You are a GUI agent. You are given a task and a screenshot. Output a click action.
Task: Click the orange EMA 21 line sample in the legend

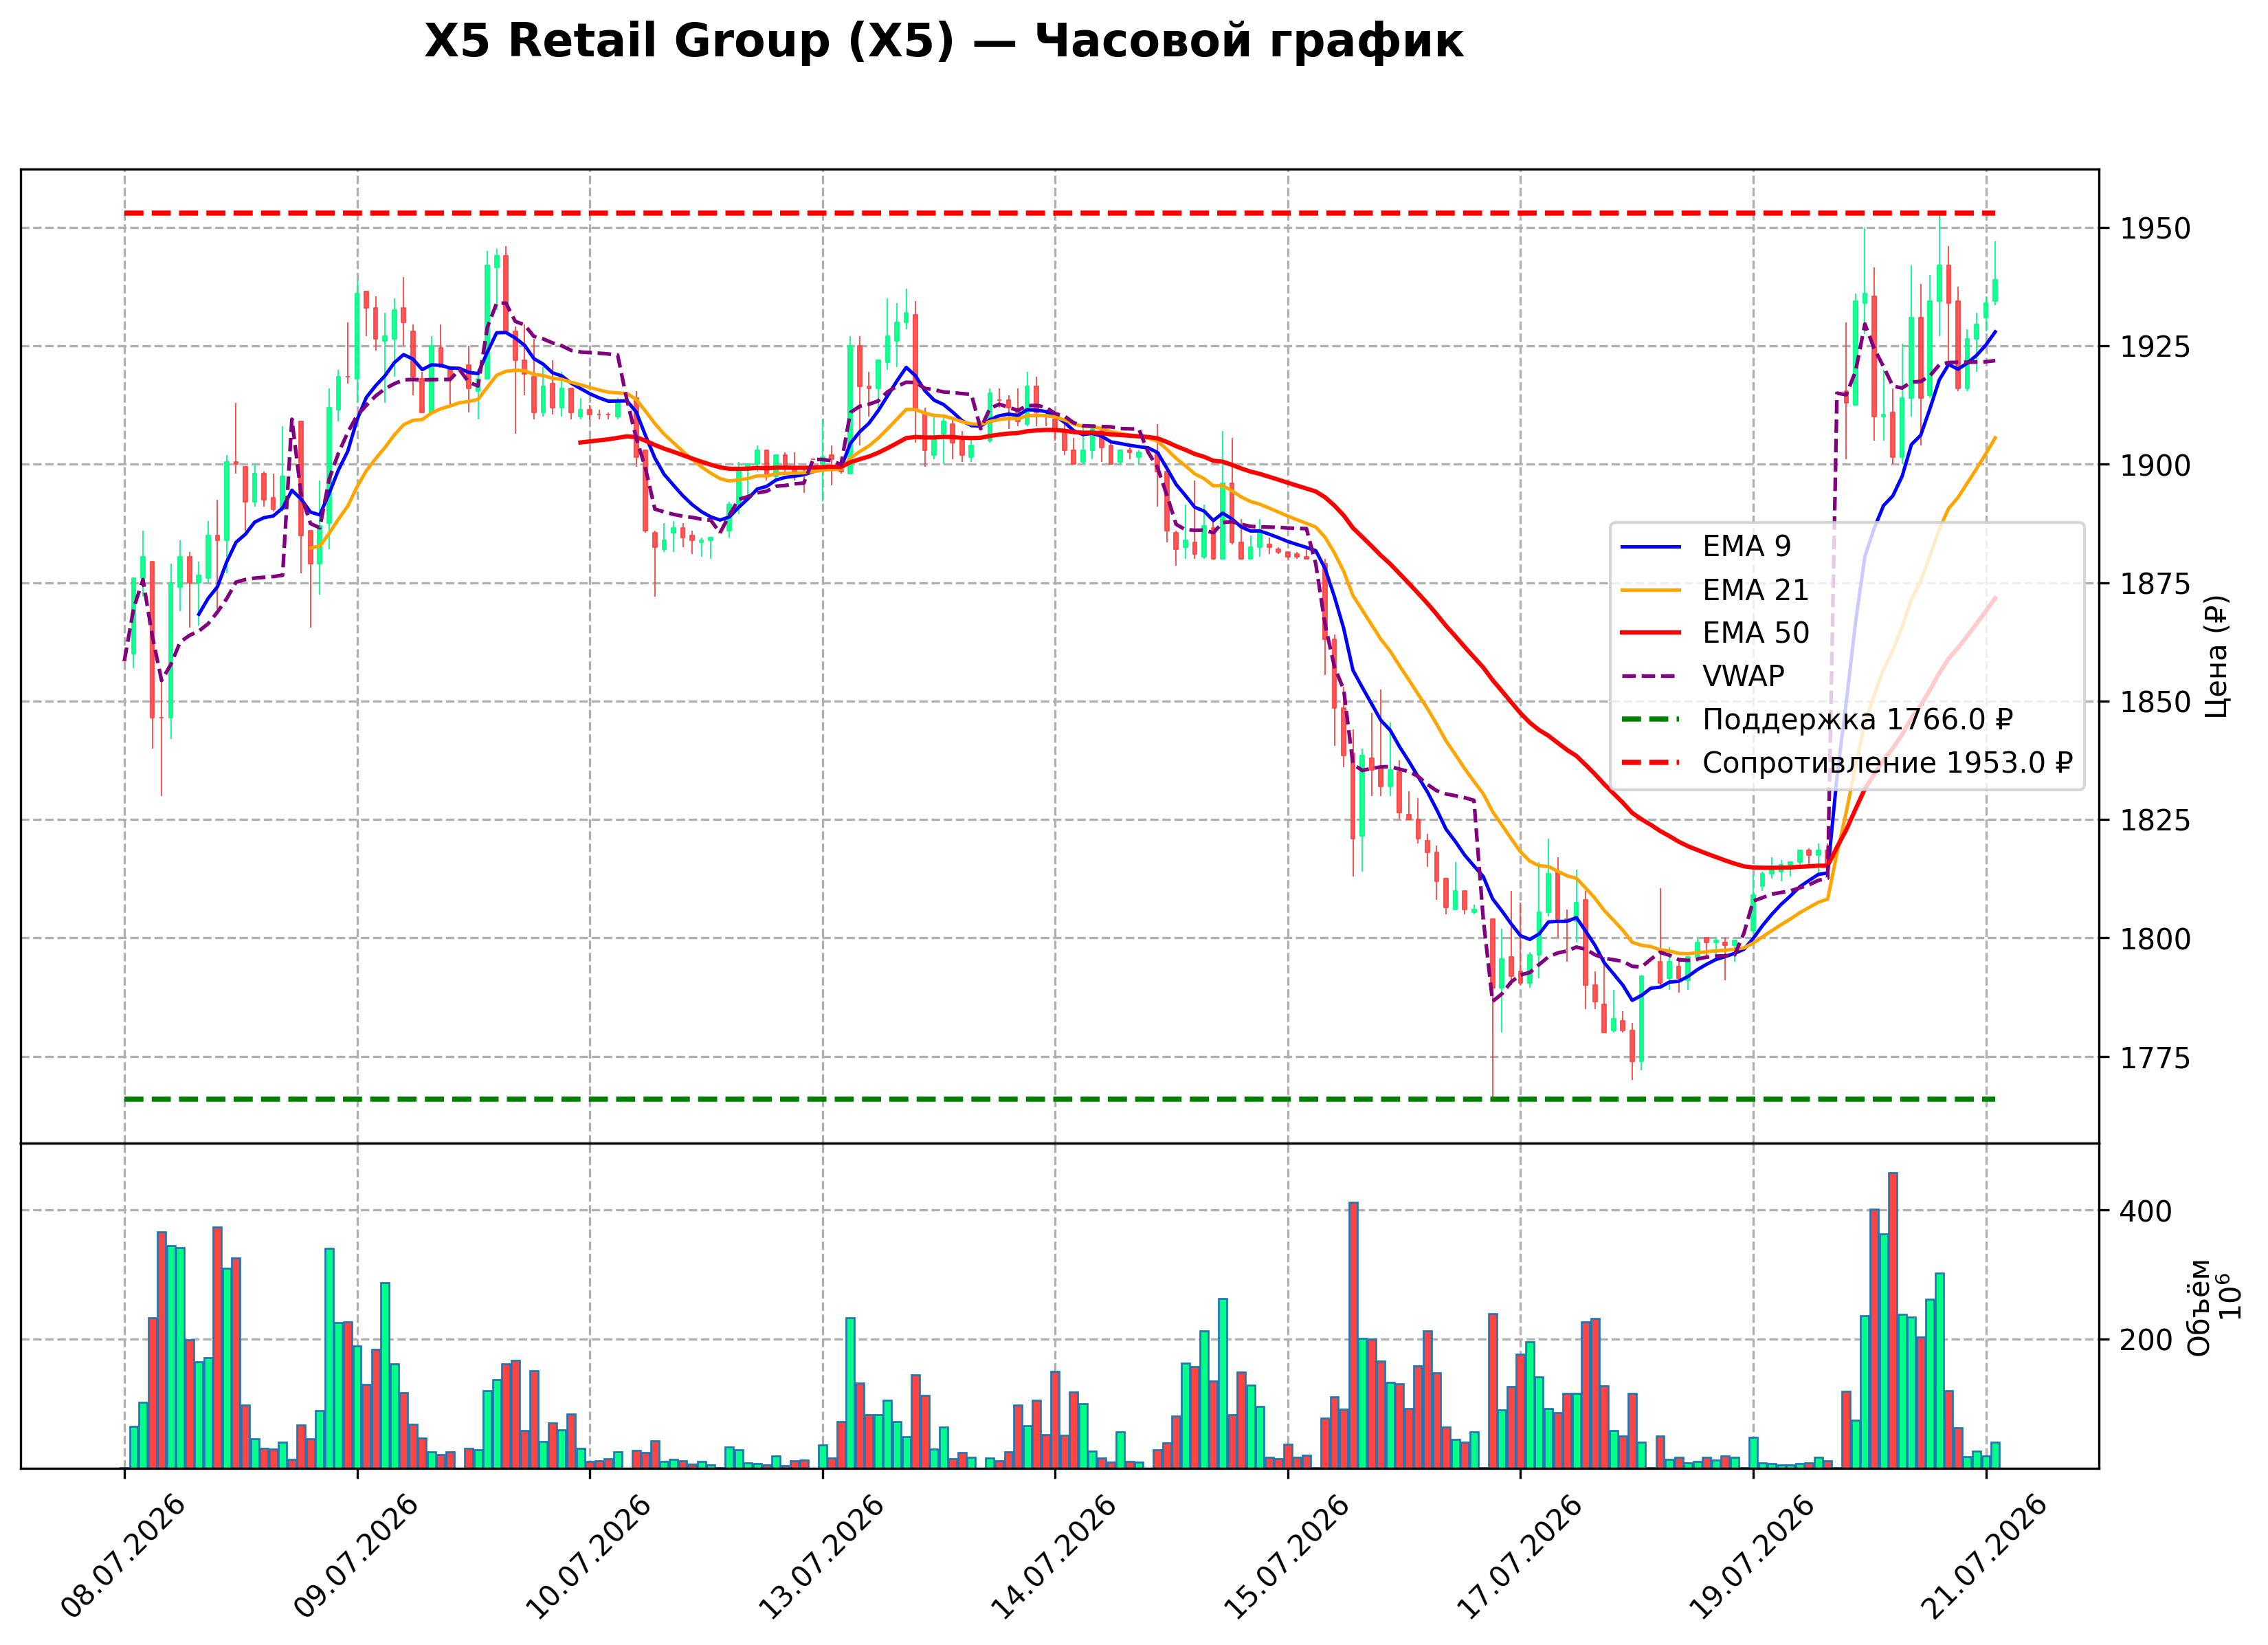point(1651,590)
